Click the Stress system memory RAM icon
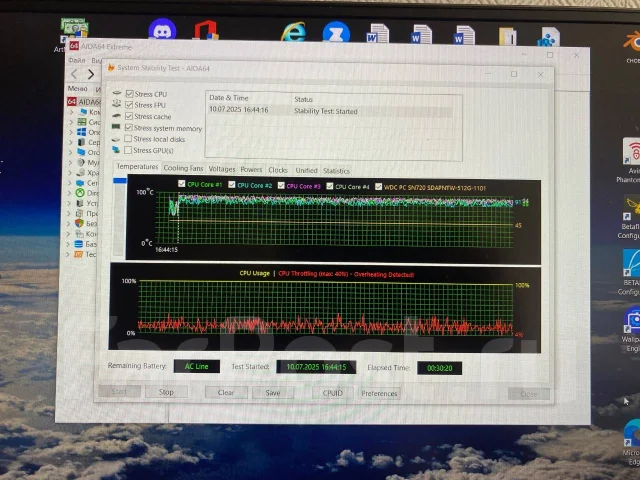This screenshot has width=640, height=480. click(116, 127)
